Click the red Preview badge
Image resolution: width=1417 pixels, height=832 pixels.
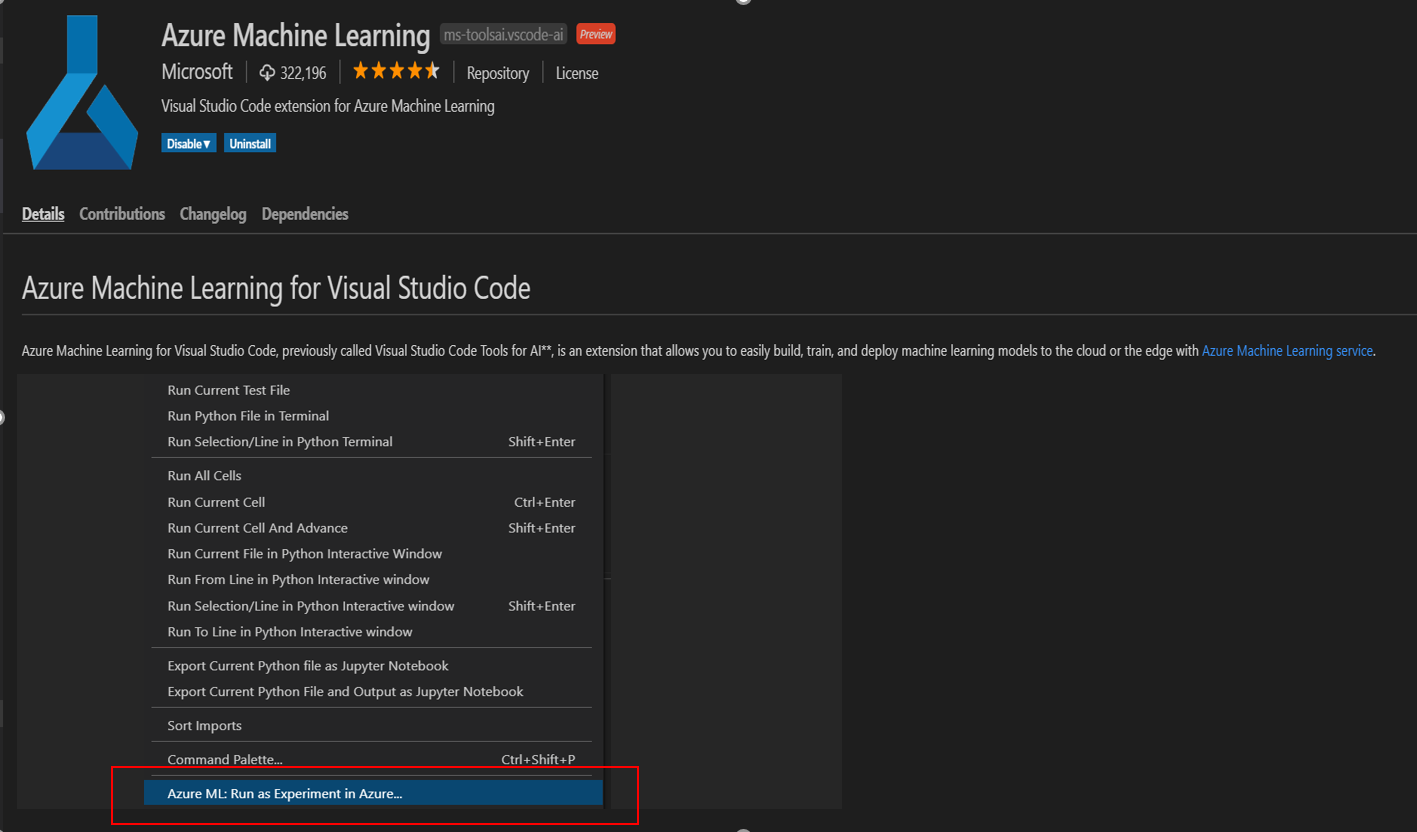[x=595, y=33]
